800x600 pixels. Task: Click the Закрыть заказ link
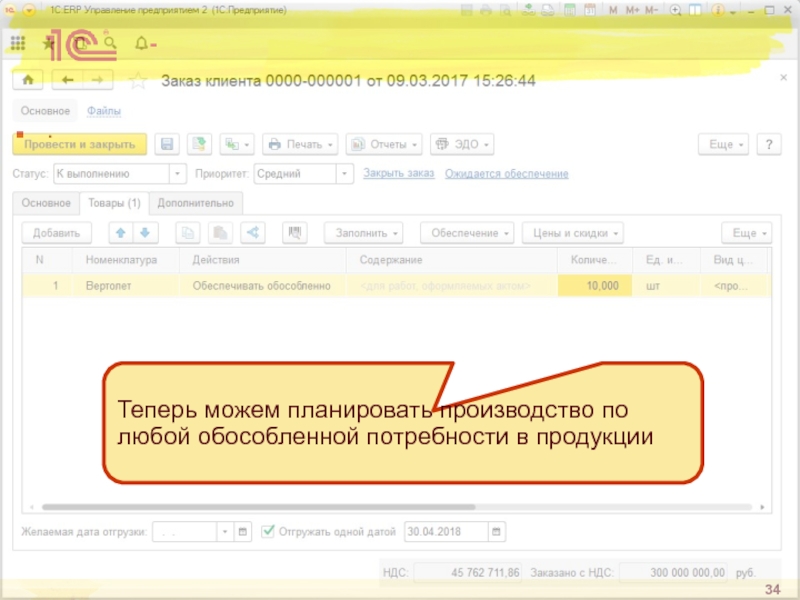click(x=398, y=174)
